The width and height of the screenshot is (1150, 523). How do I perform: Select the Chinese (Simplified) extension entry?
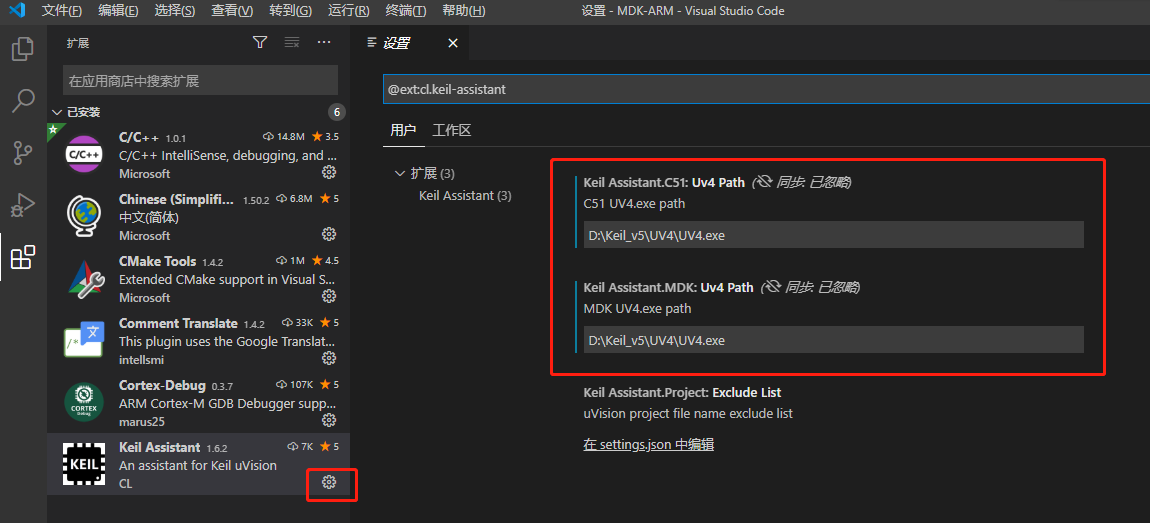tap(199, 216)
